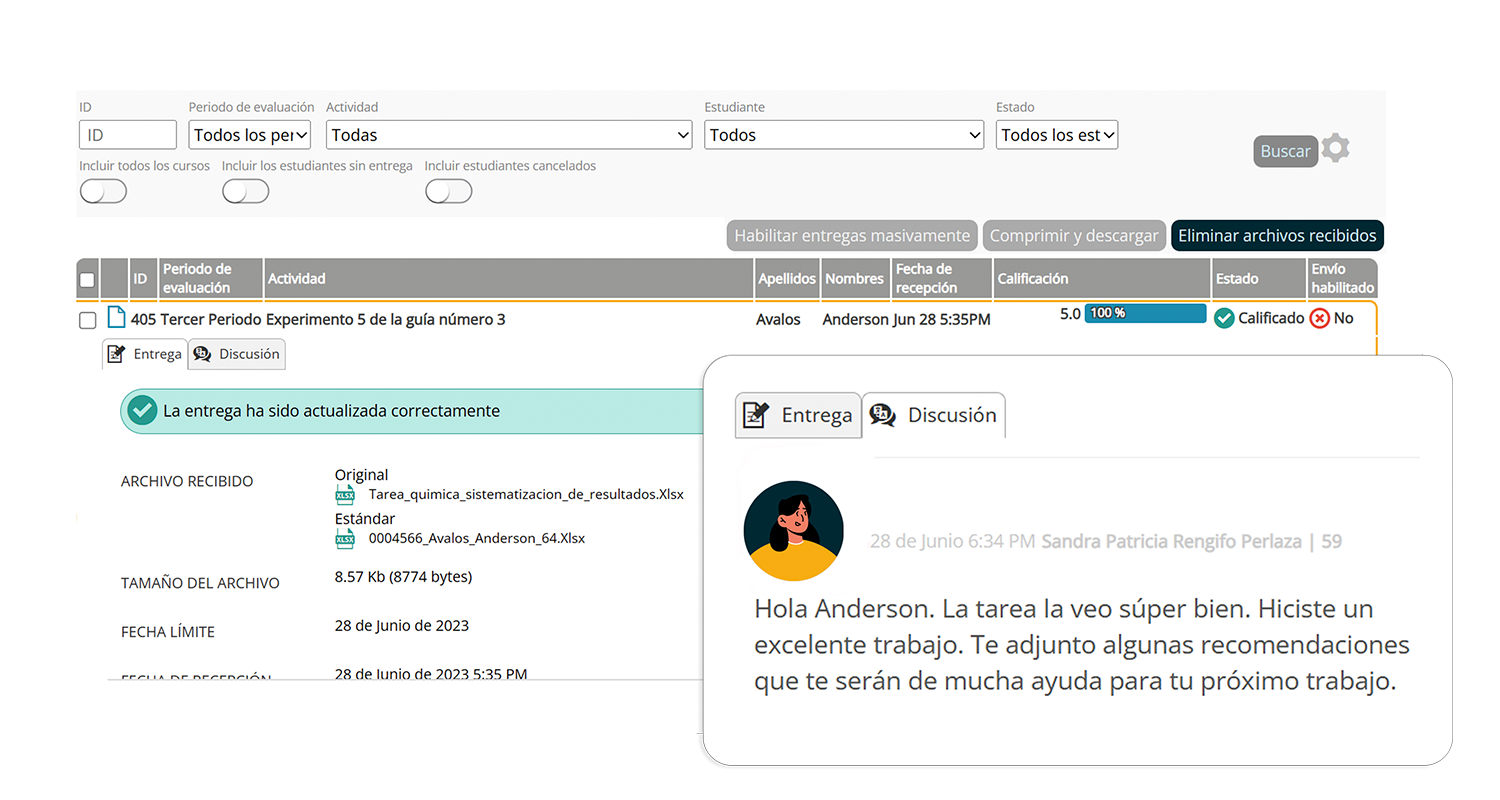The width and height of the screenshot is (1500, 800).
Task: Click the Buscar button
Action: pos(1285,151)
